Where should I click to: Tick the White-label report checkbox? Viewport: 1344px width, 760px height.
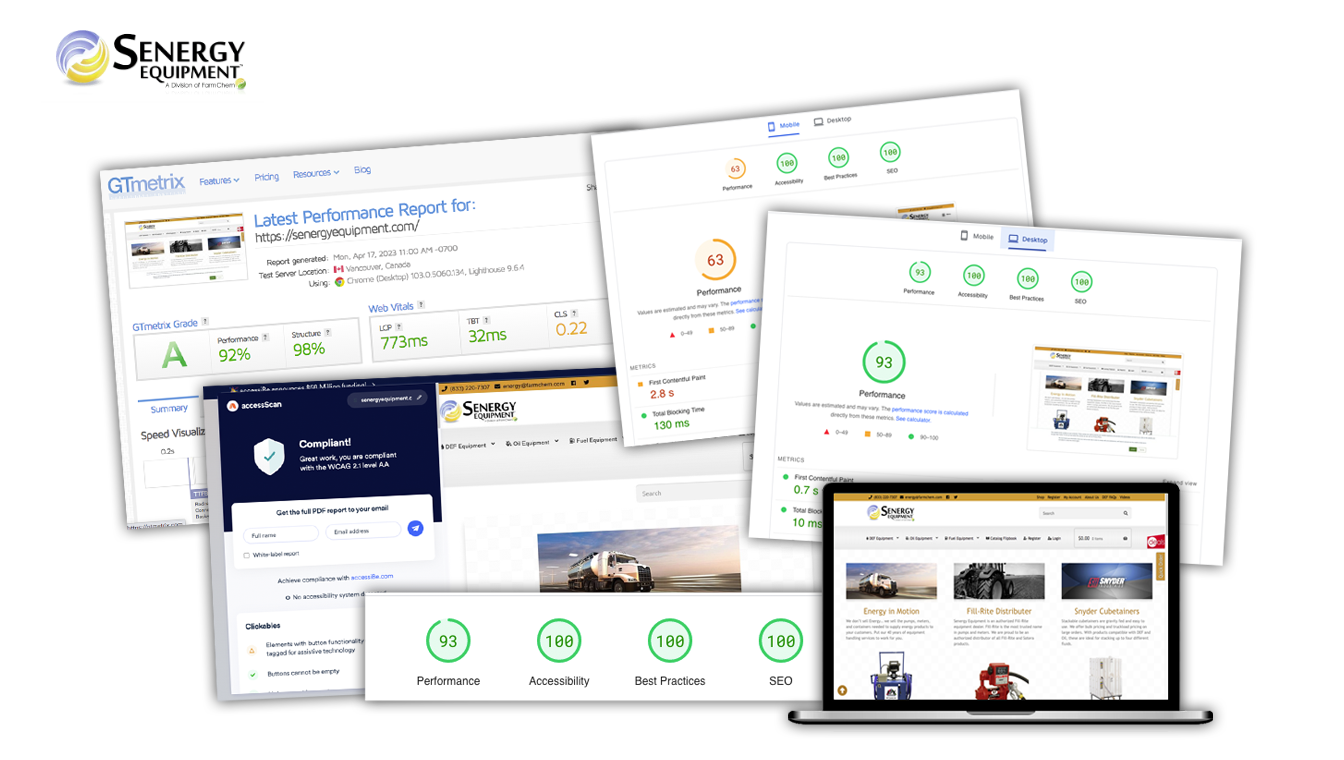click(246, 554)
